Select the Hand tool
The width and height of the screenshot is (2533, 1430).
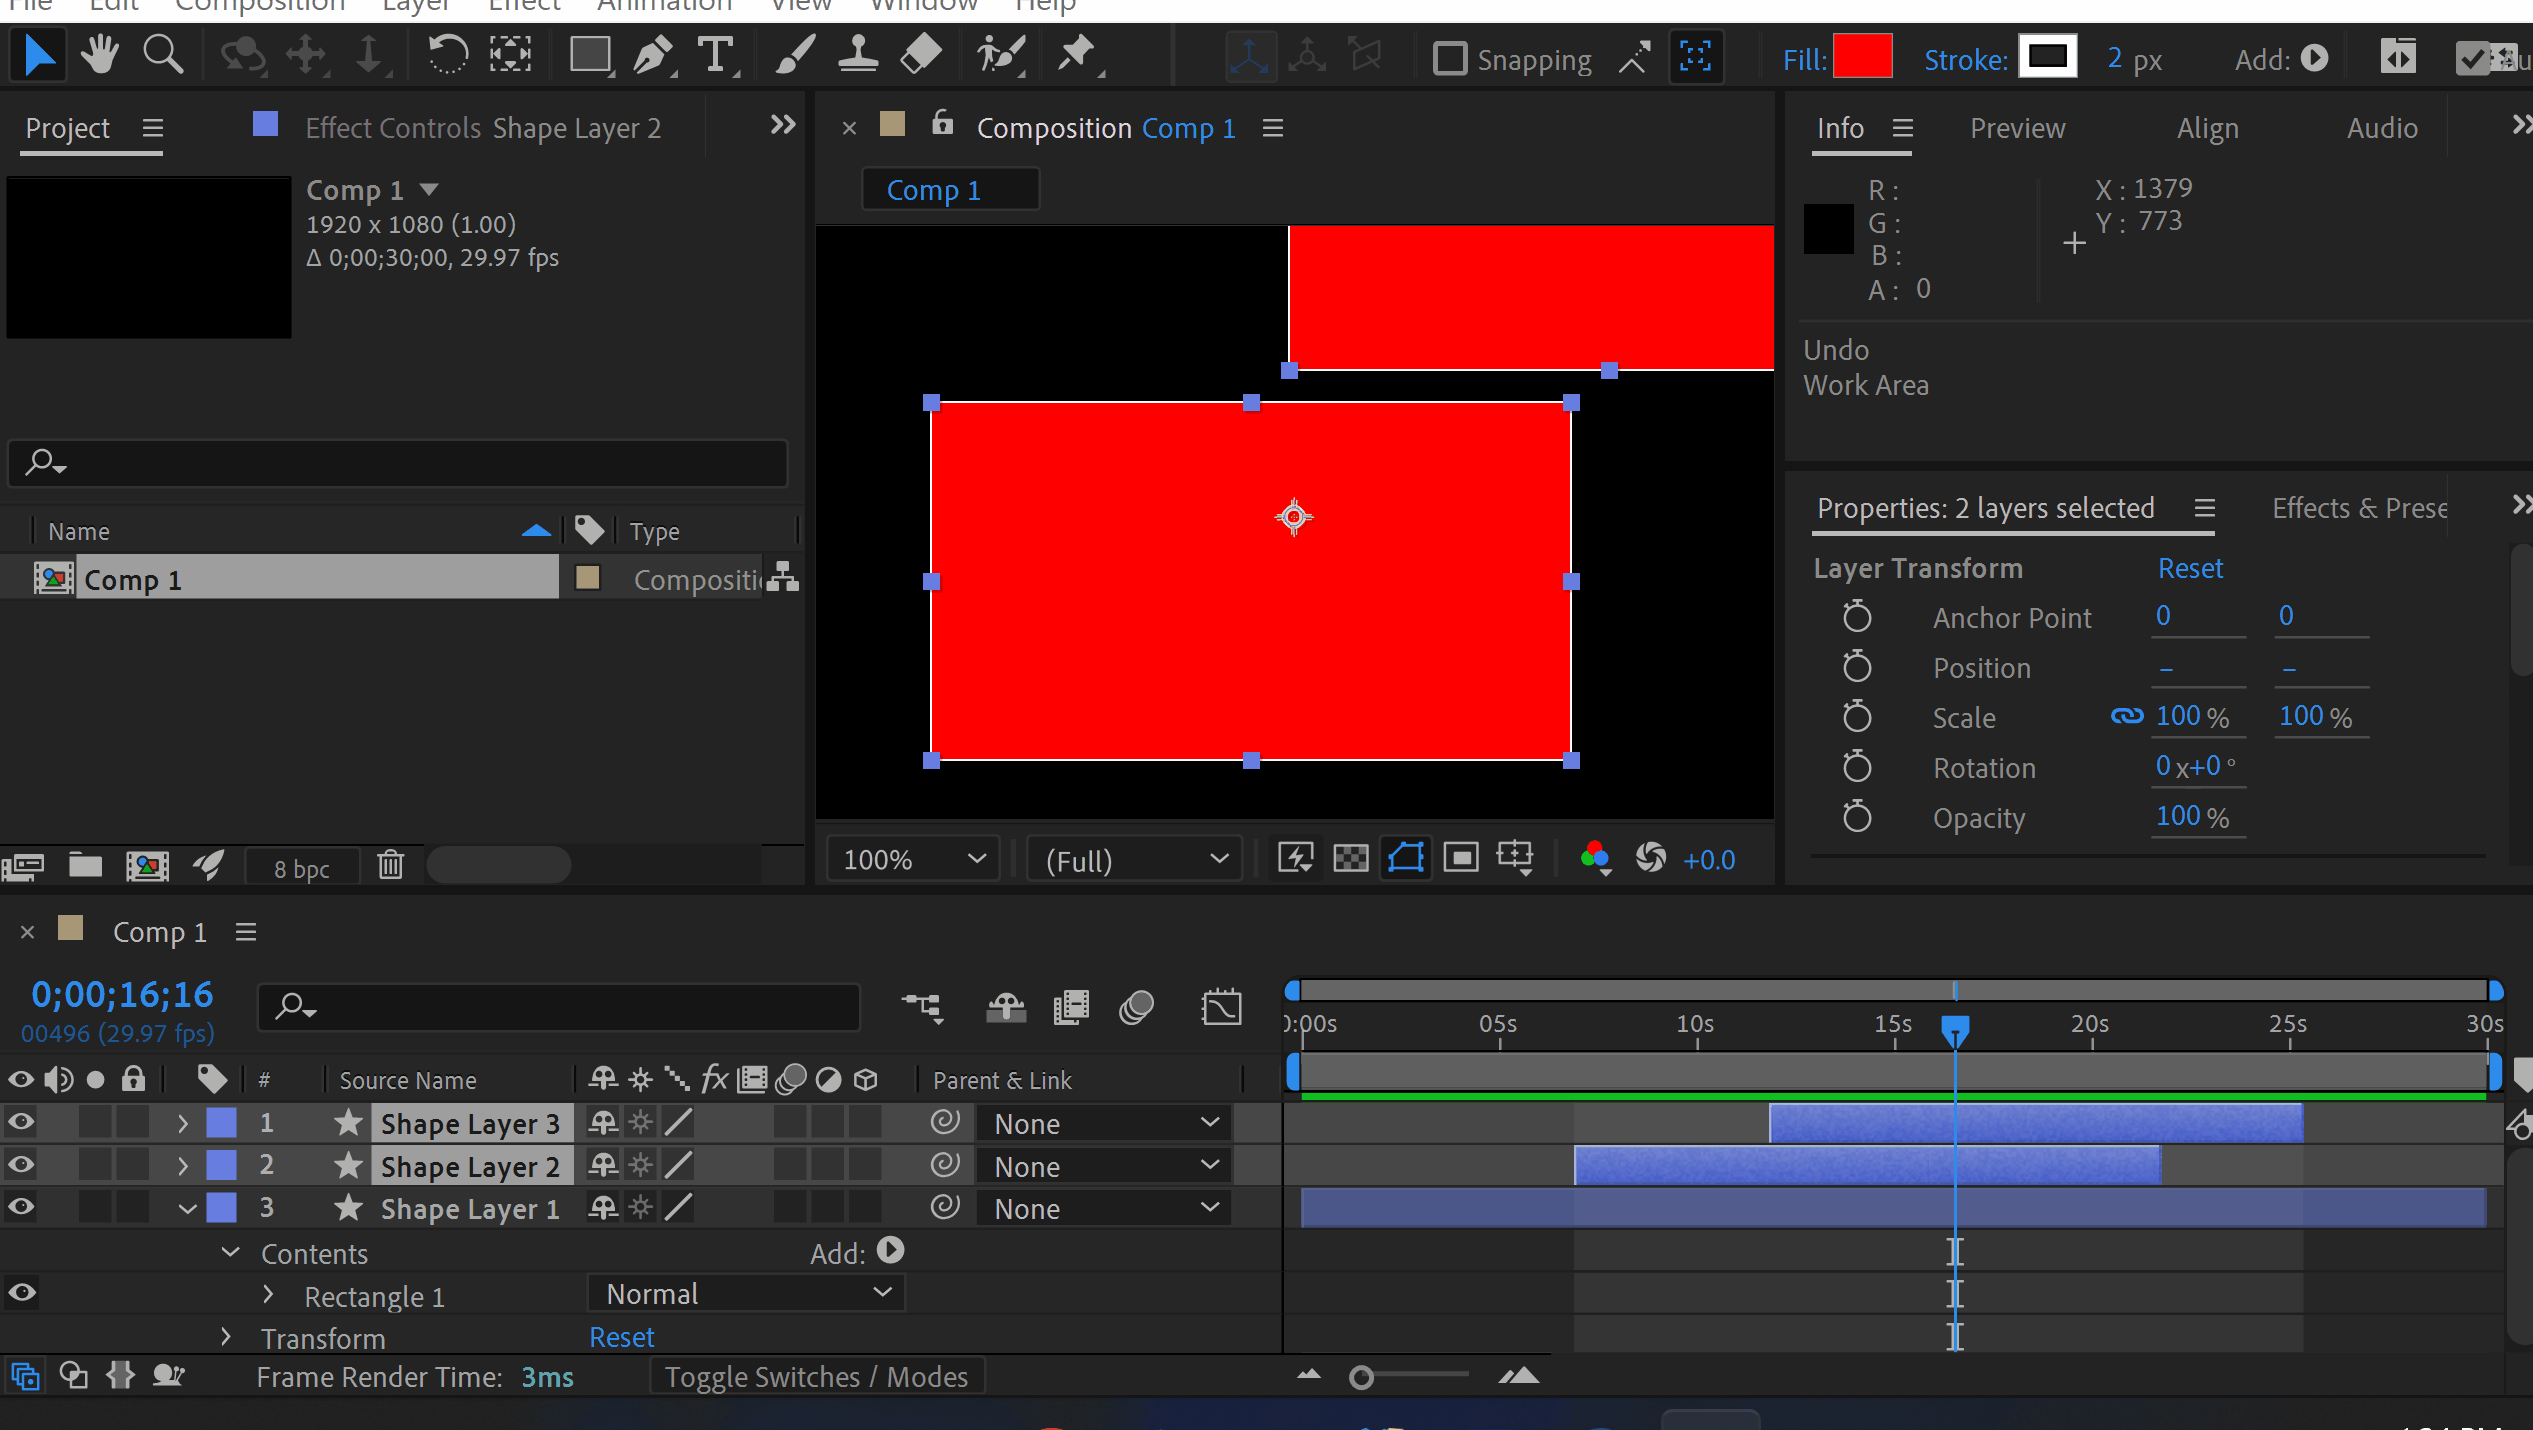pos(99,56)
